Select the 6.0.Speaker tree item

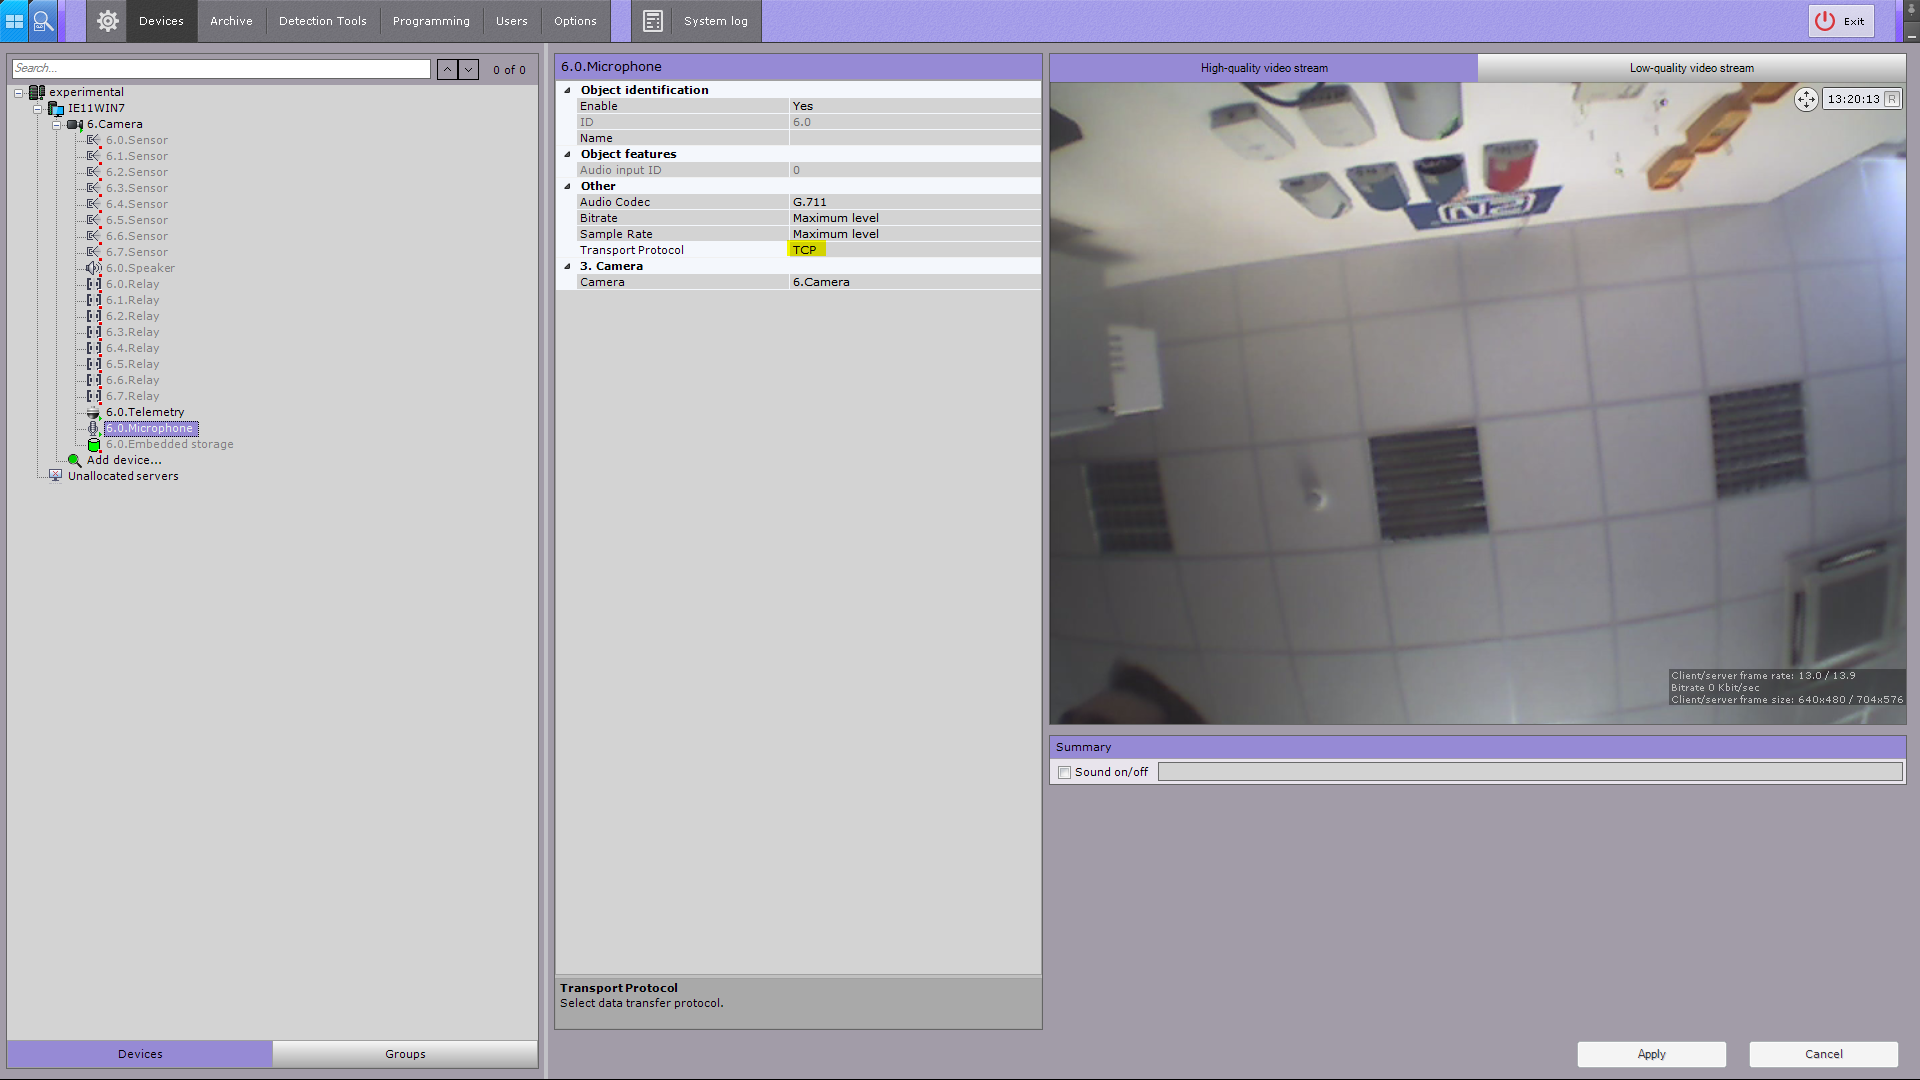click(140, 268)
